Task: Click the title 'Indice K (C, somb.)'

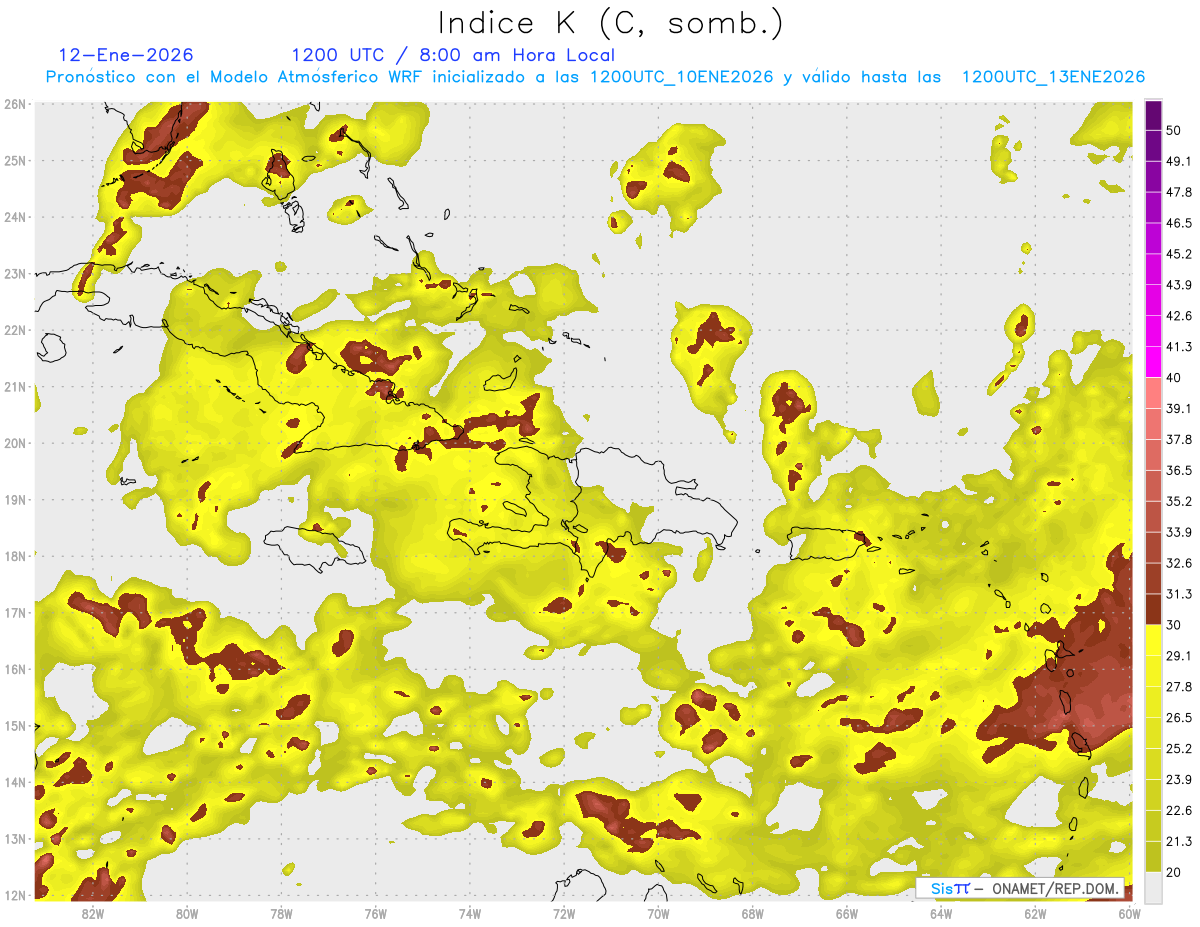Action: tap(611, 23)
